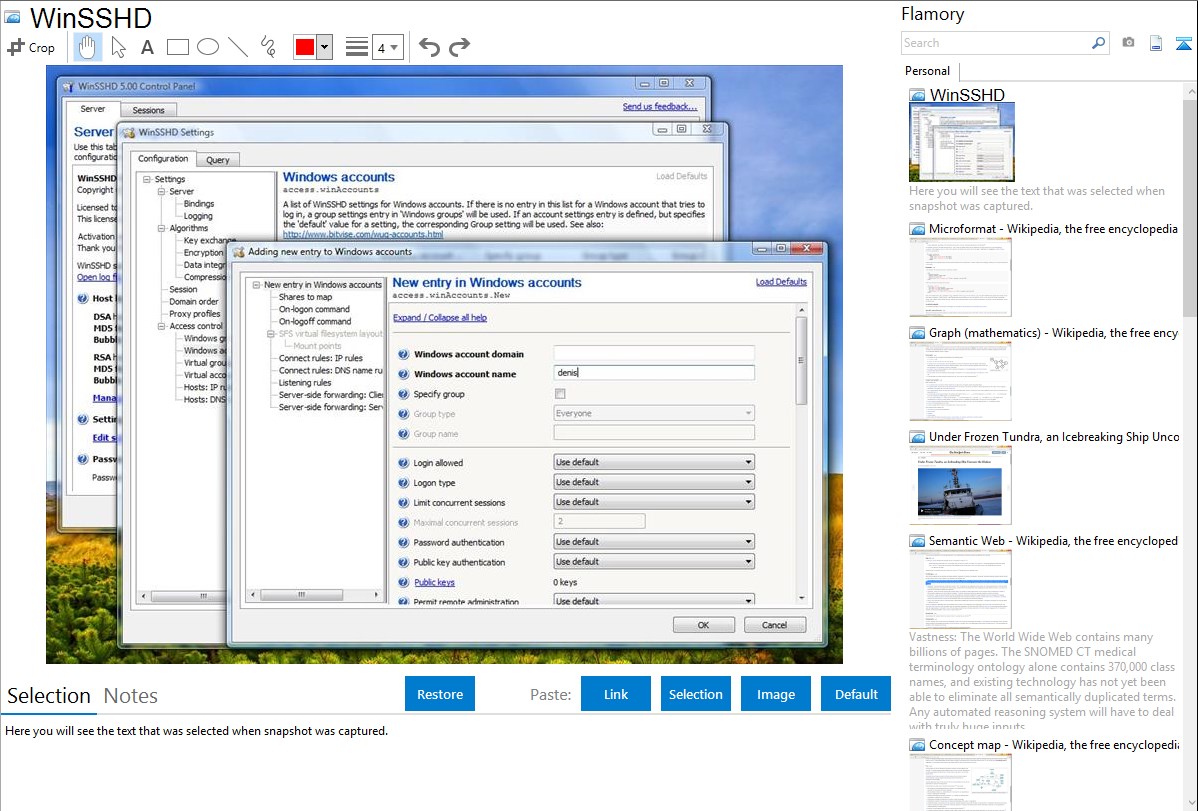Switch to the Selection tab
Viewport: 1198px width, 811px height.
49,696
